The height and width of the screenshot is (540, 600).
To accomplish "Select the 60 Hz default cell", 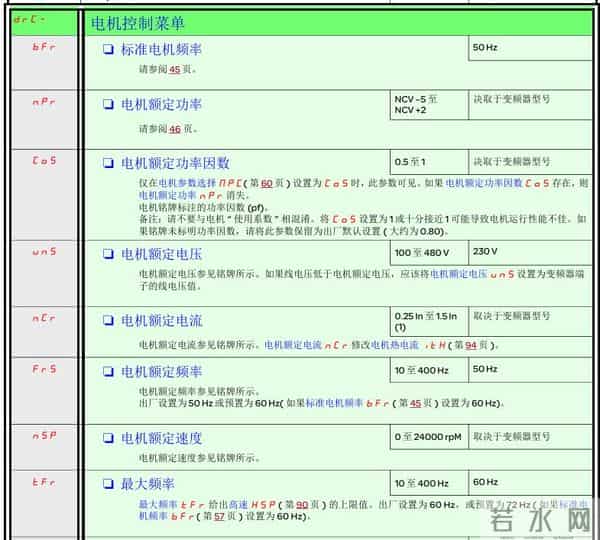I will tap(530, 483).
